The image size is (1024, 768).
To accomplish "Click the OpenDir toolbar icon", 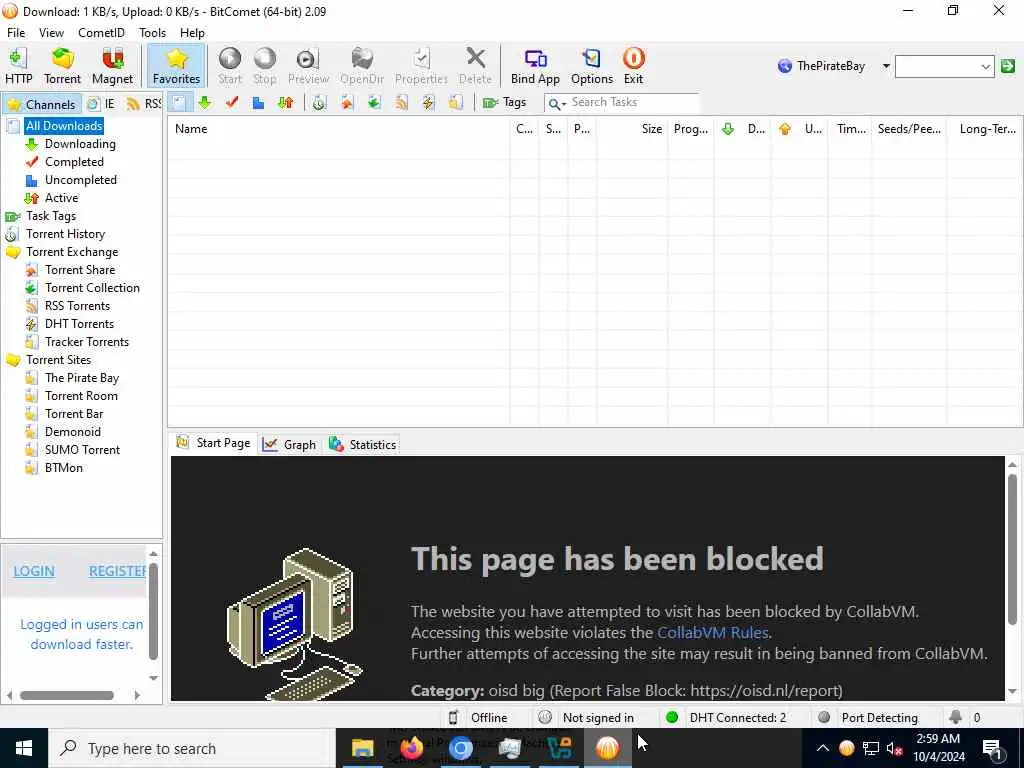I will [x=362, y=65].
